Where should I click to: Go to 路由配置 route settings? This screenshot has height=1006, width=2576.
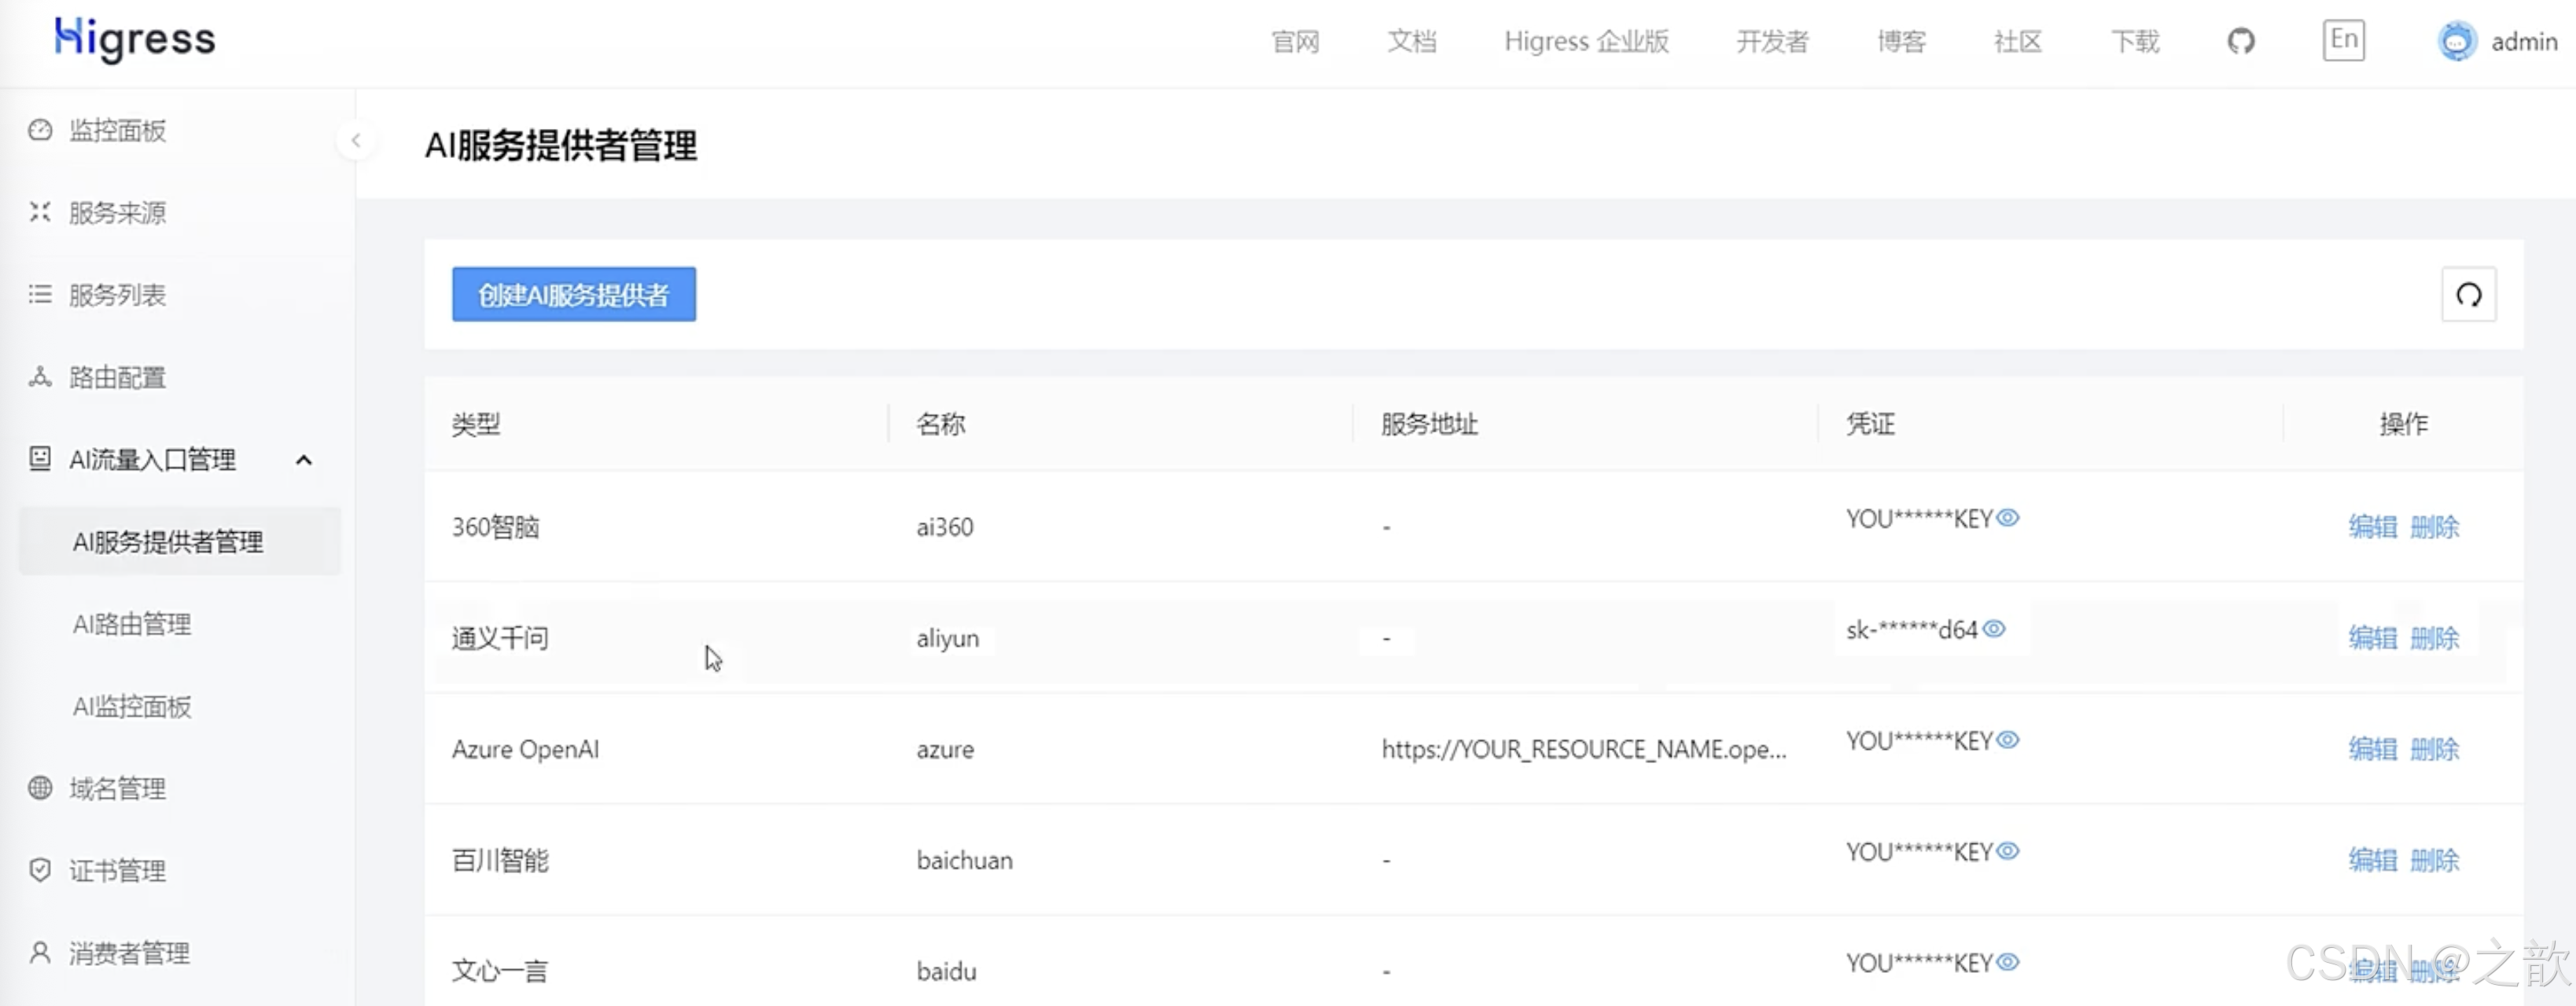pyautogui.click(x=117, y=378)
